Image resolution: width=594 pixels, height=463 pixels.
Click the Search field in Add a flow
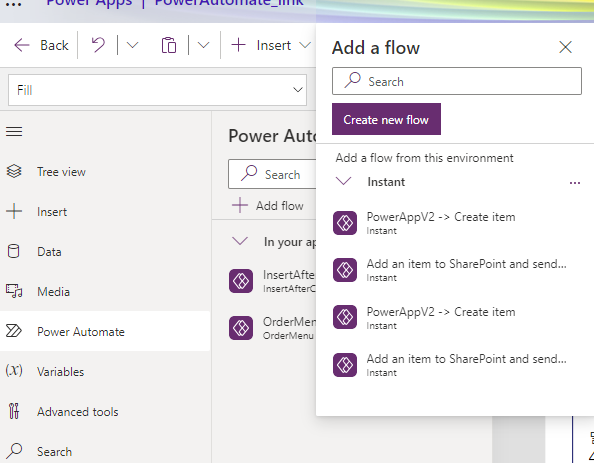457,81
